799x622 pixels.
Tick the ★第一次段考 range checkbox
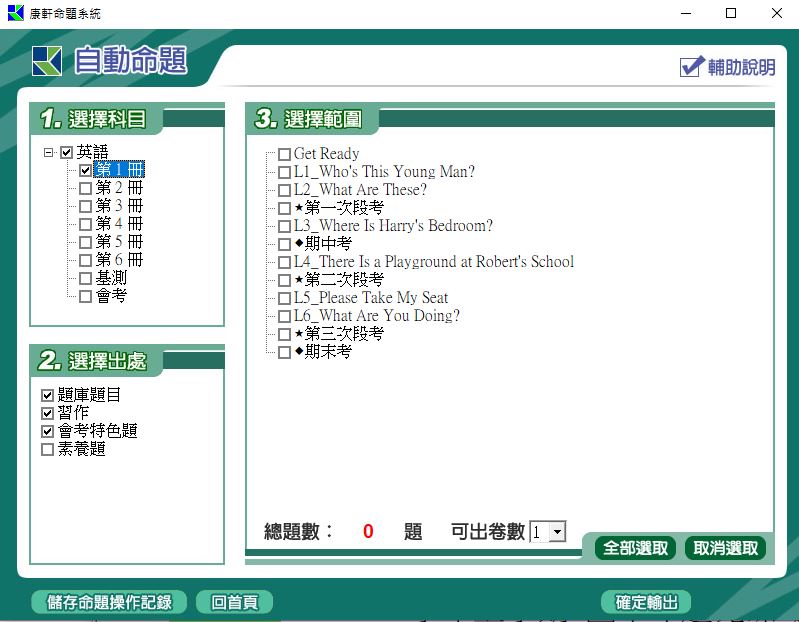(284, 209)
